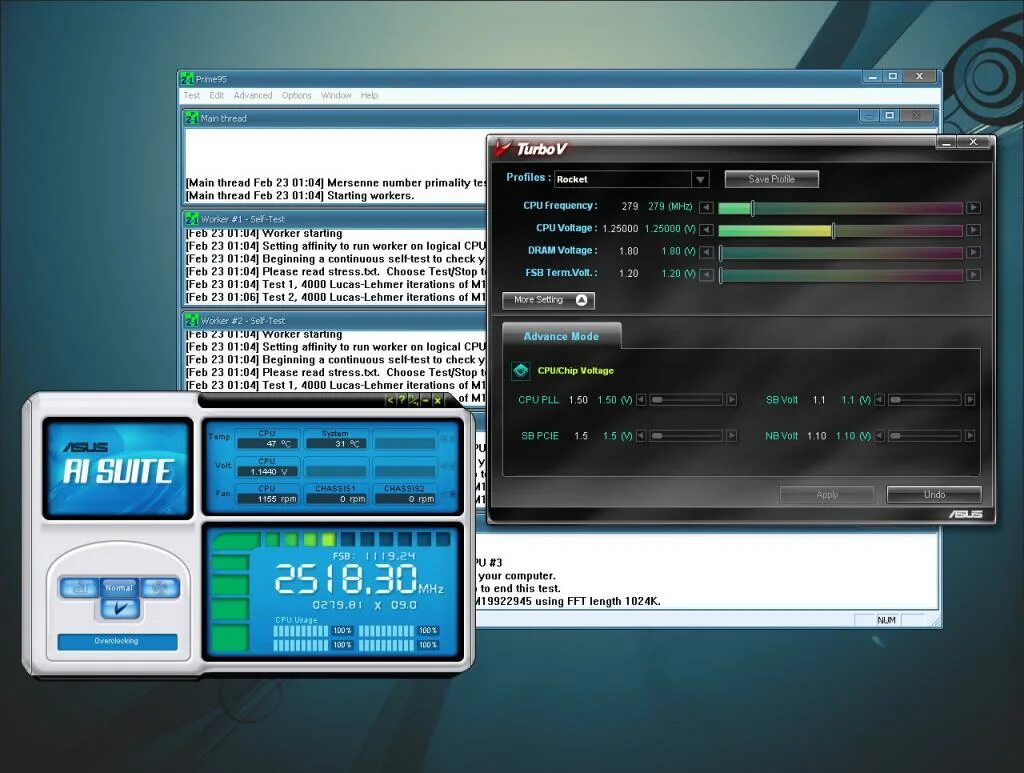1024x773 pixels.
Task: Click the CPU/Chip Voltage chip icon
Action: click(520, 370)
